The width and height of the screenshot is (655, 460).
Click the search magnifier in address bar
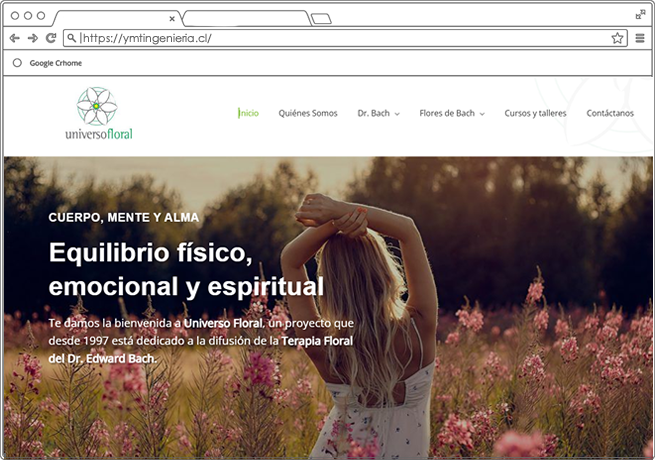(x=72, y=38)
